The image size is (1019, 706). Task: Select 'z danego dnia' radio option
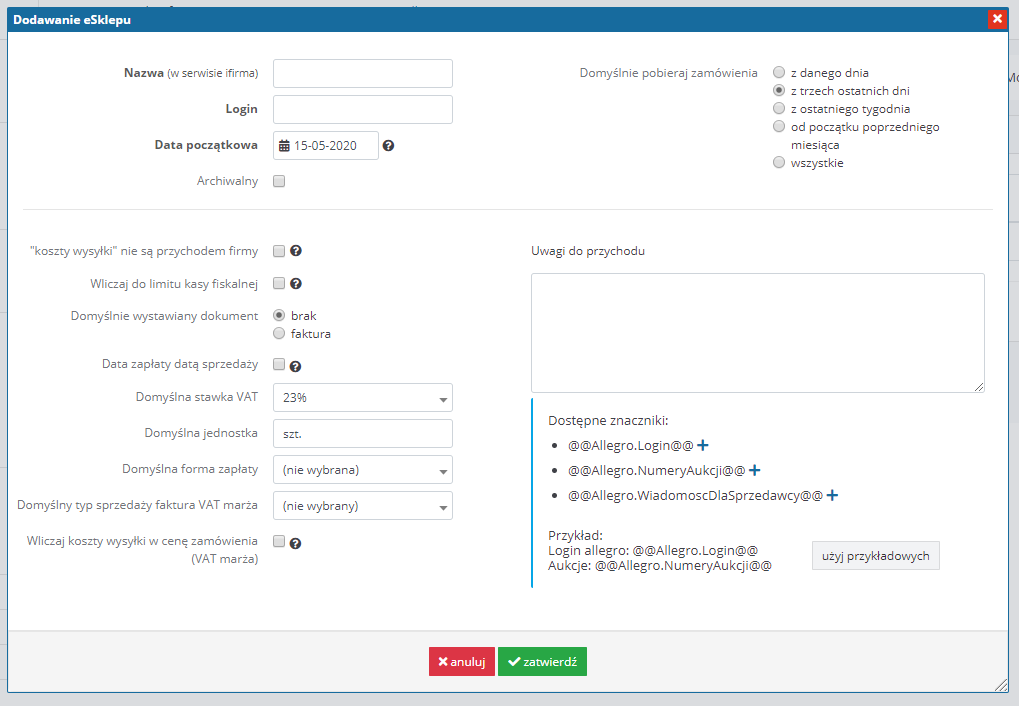779,72
